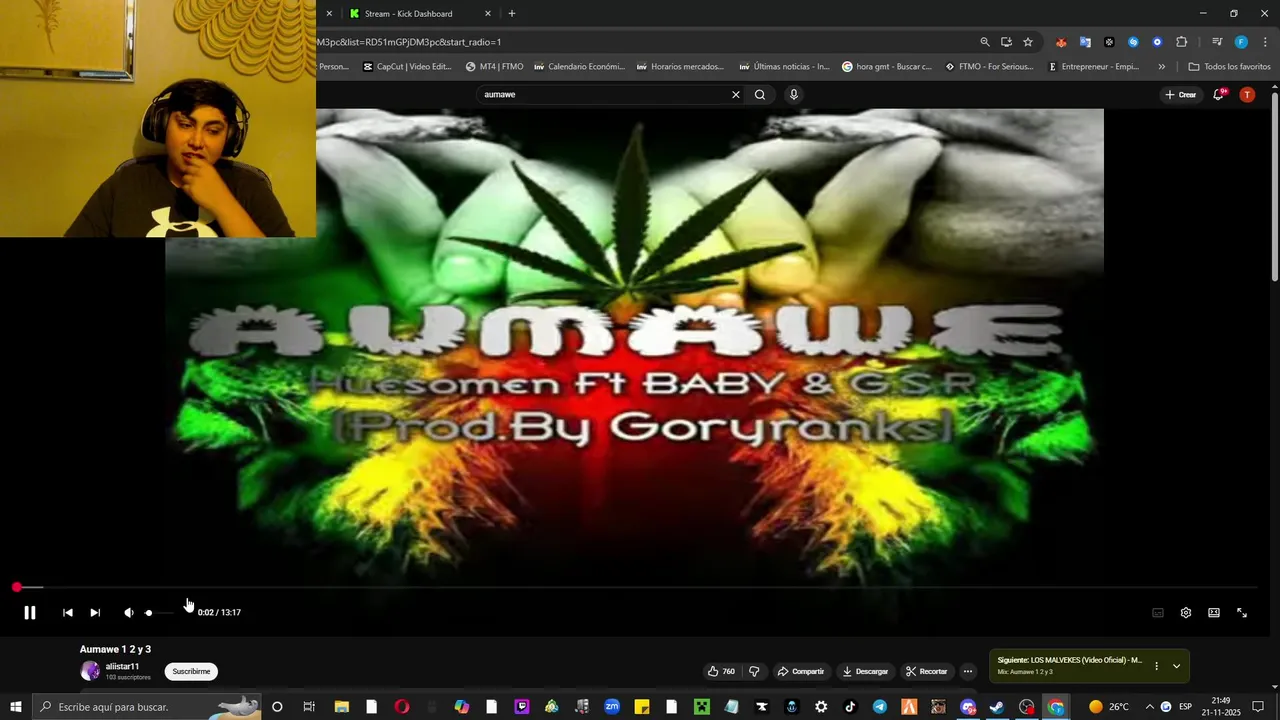Image resolution: width=1280 pixels, height=720 pixels.
Task: Subscribe with the Suscribirme button
Action: [191, 671]
